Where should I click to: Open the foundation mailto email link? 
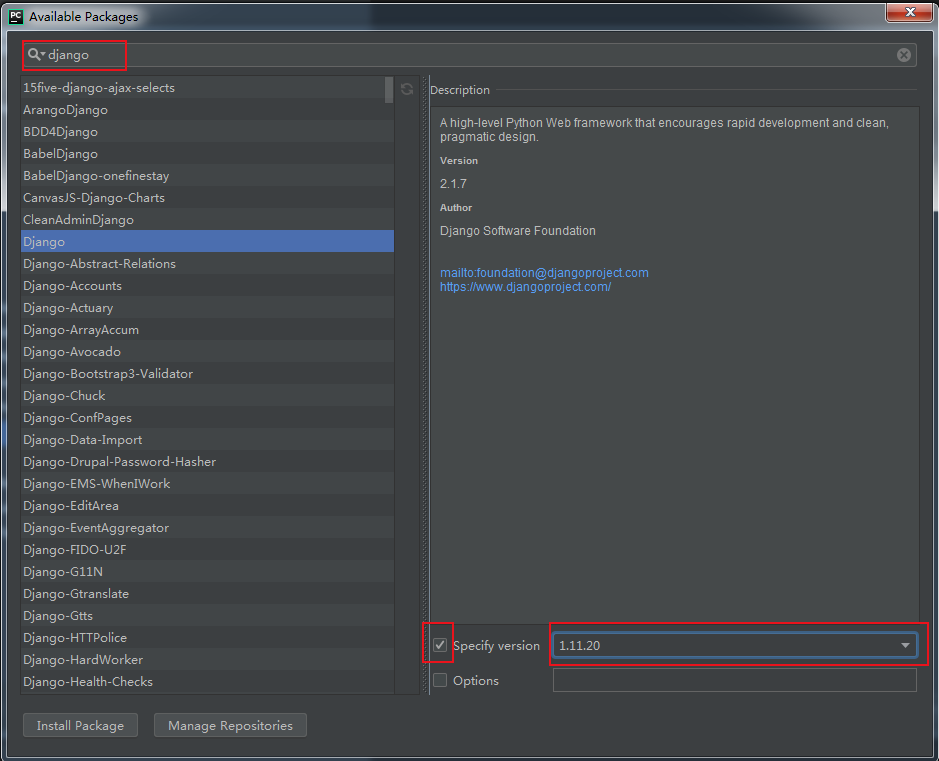pyautogui.click(x=544, y=272)
